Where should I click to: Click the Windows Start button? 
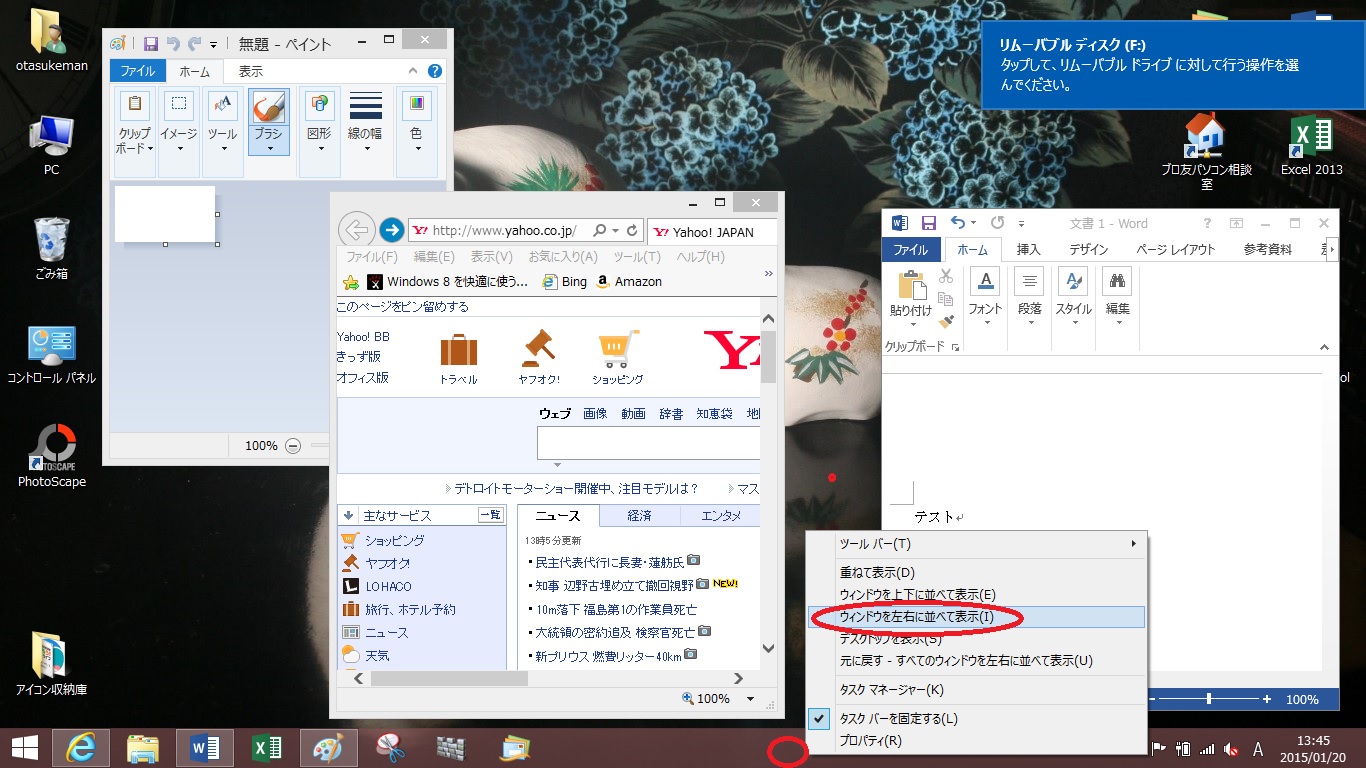(24, 748)
